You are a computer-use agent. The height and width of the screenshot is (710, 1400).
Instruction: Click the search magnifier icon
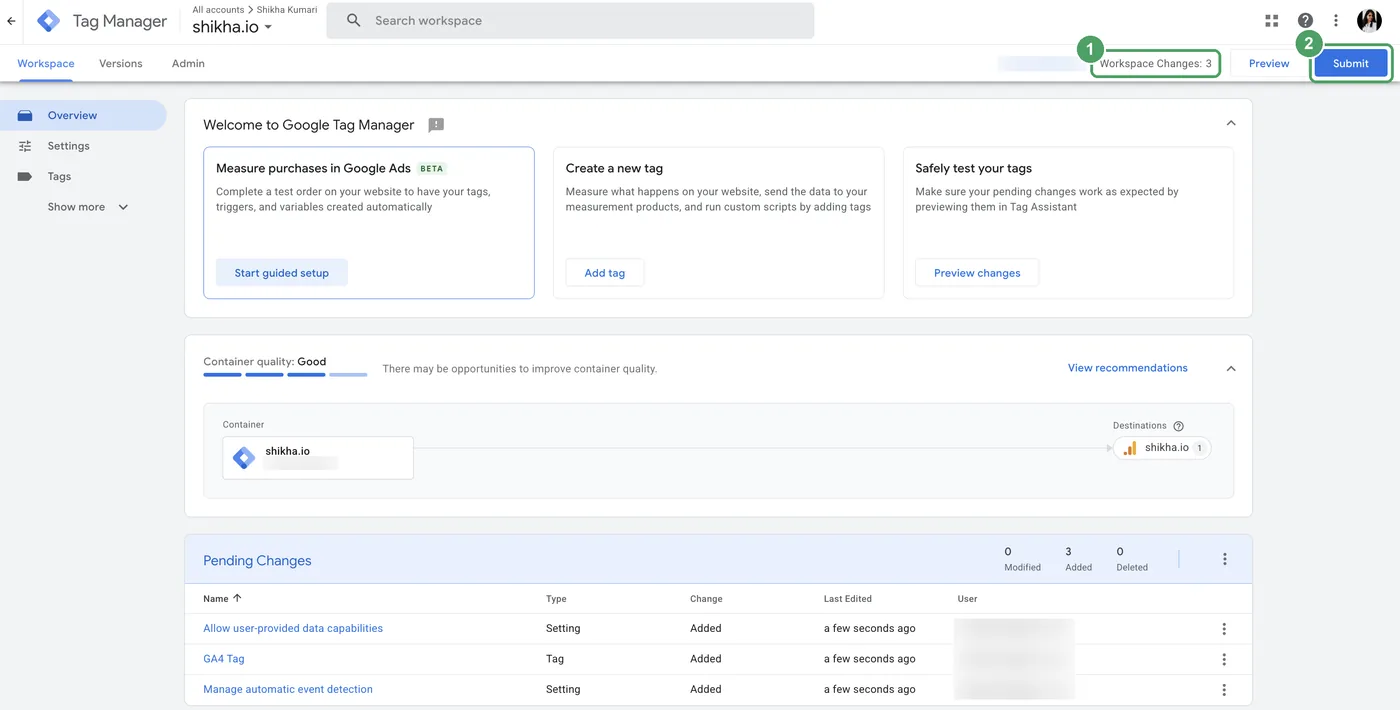353,21
